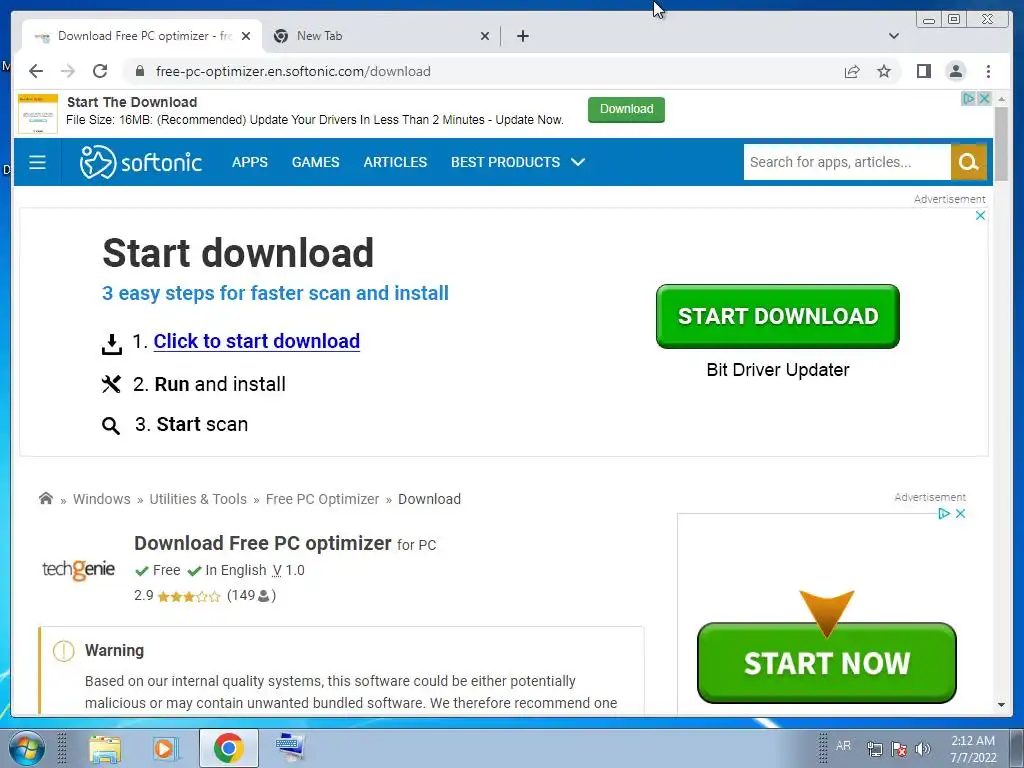This screenshot has height=768, width=1024.
Task: Click the '(149' votes count text
Action: (241, 595)
